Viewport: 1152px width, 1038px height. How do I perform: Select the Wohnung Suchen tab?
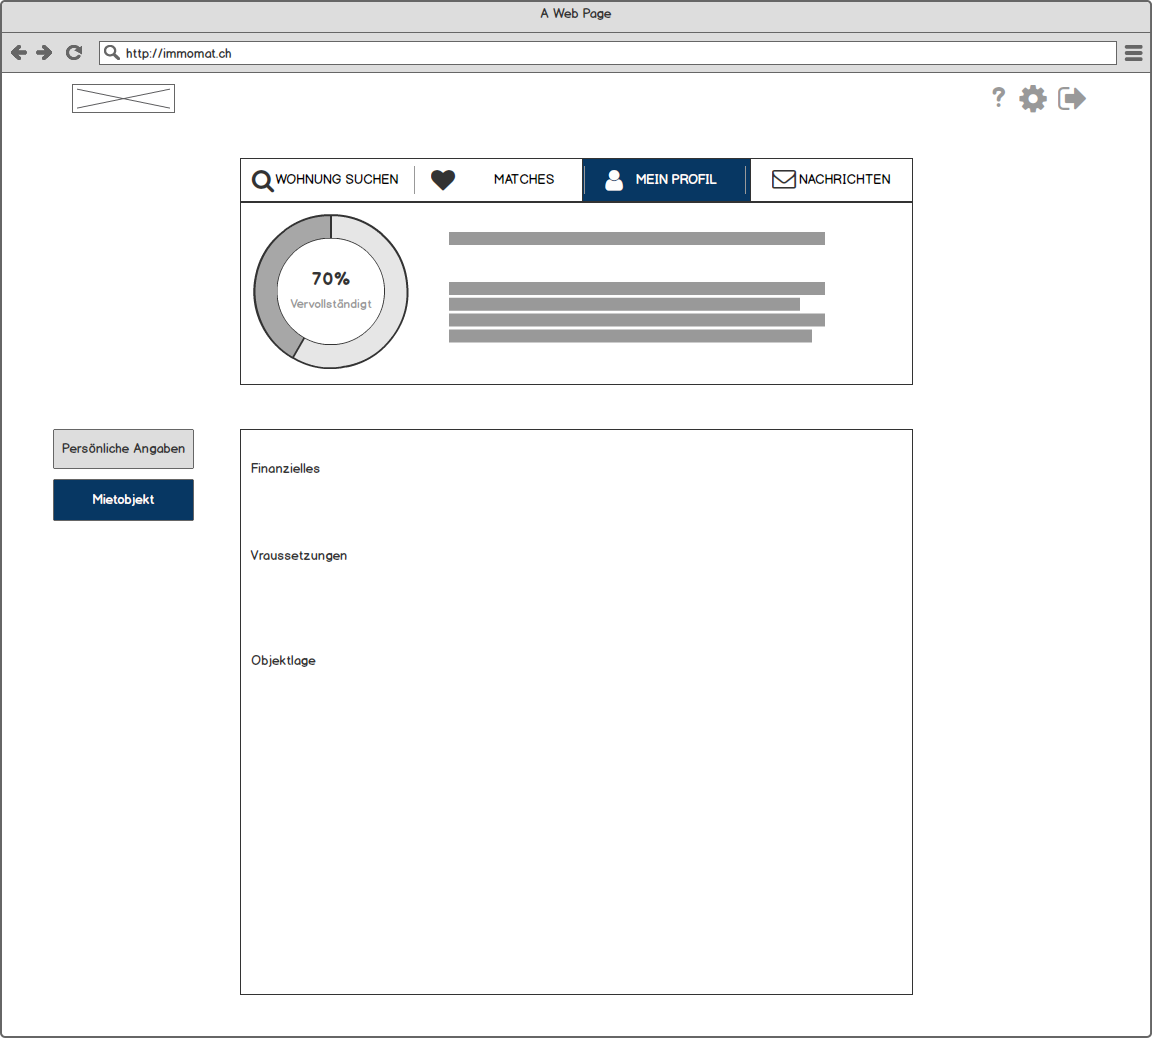(x=337, y=180)
